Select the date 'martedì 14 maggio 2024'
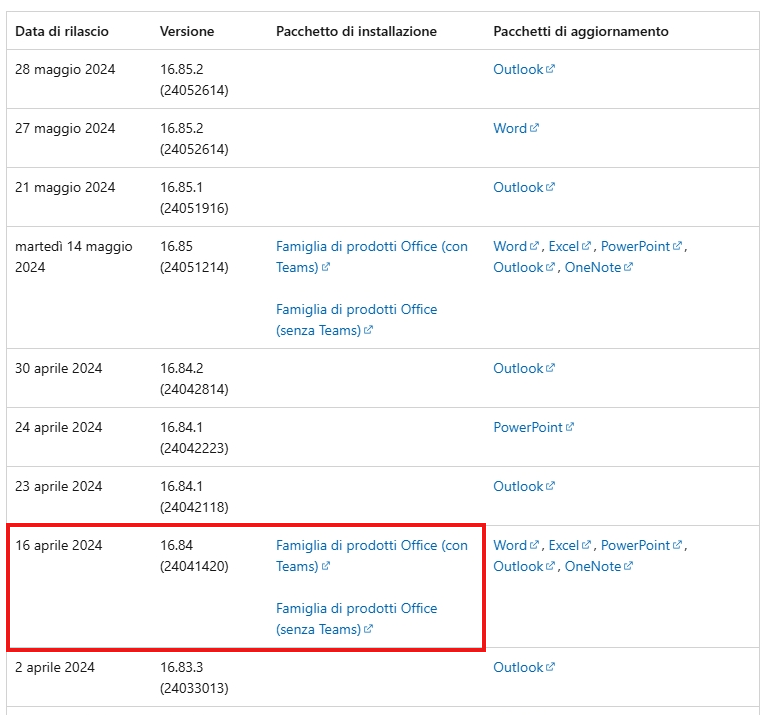 click(x=74, y=257)
